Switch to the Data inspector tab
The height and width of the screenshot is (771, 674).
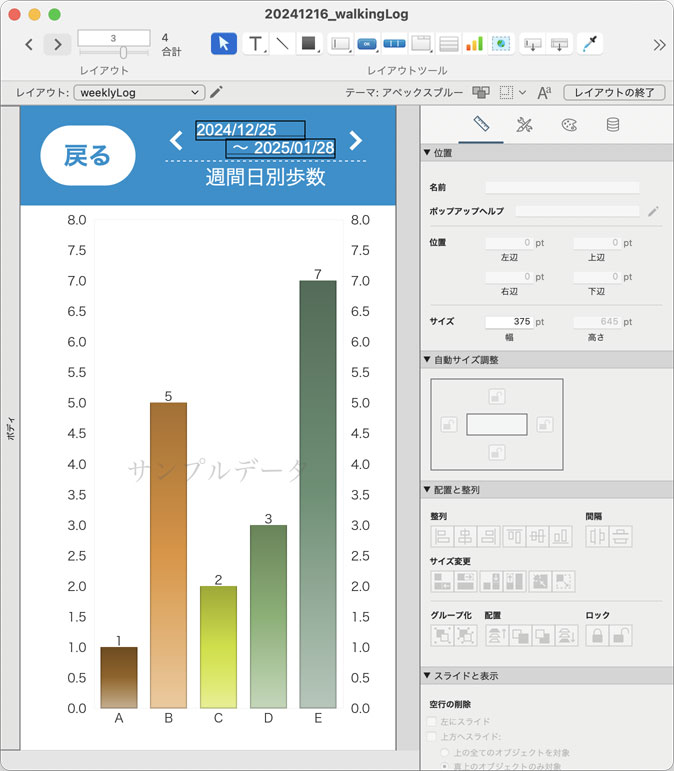click(x=613, y=124)
